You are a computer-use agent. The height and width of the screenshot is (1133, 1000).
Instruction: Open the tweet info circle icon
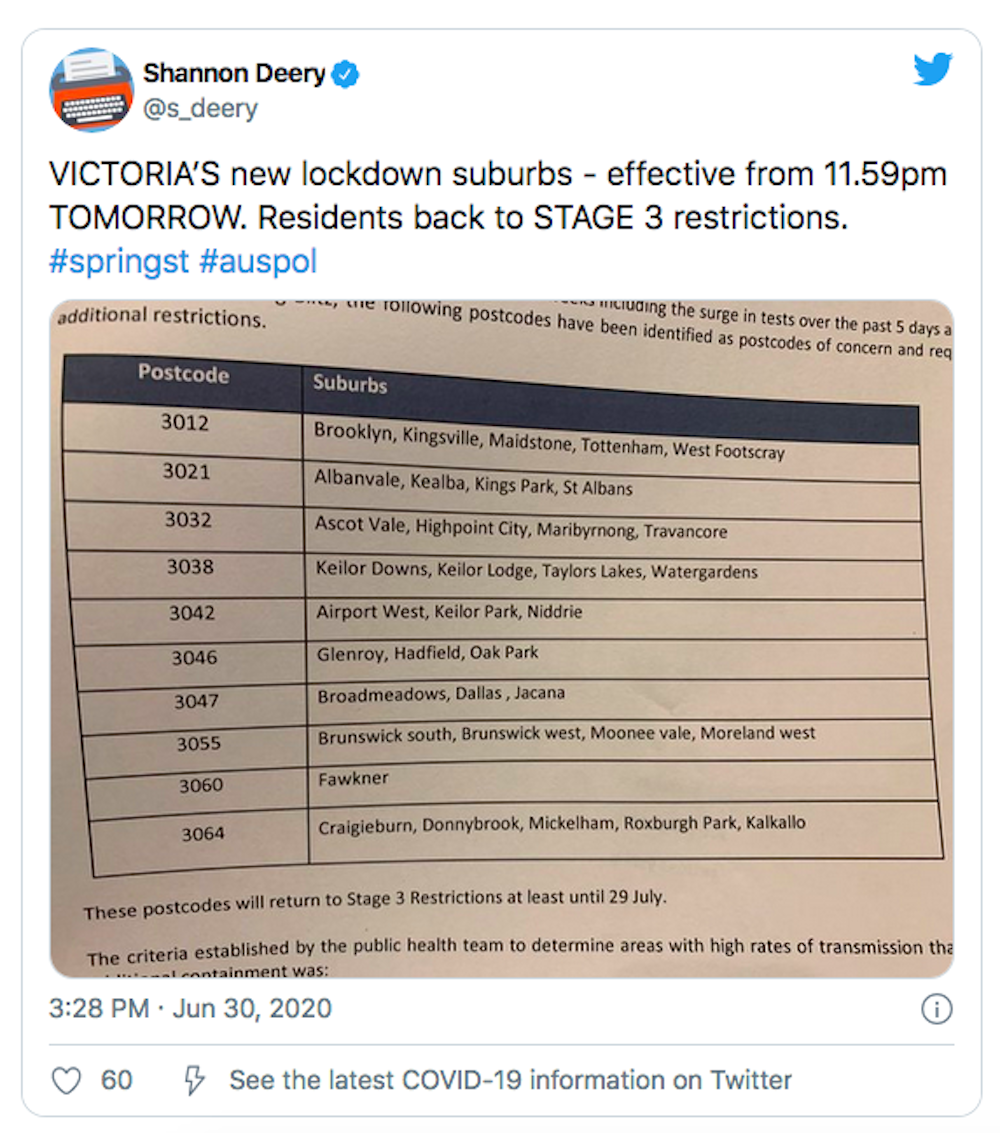pyautogui.click(x=935, y=1009)
